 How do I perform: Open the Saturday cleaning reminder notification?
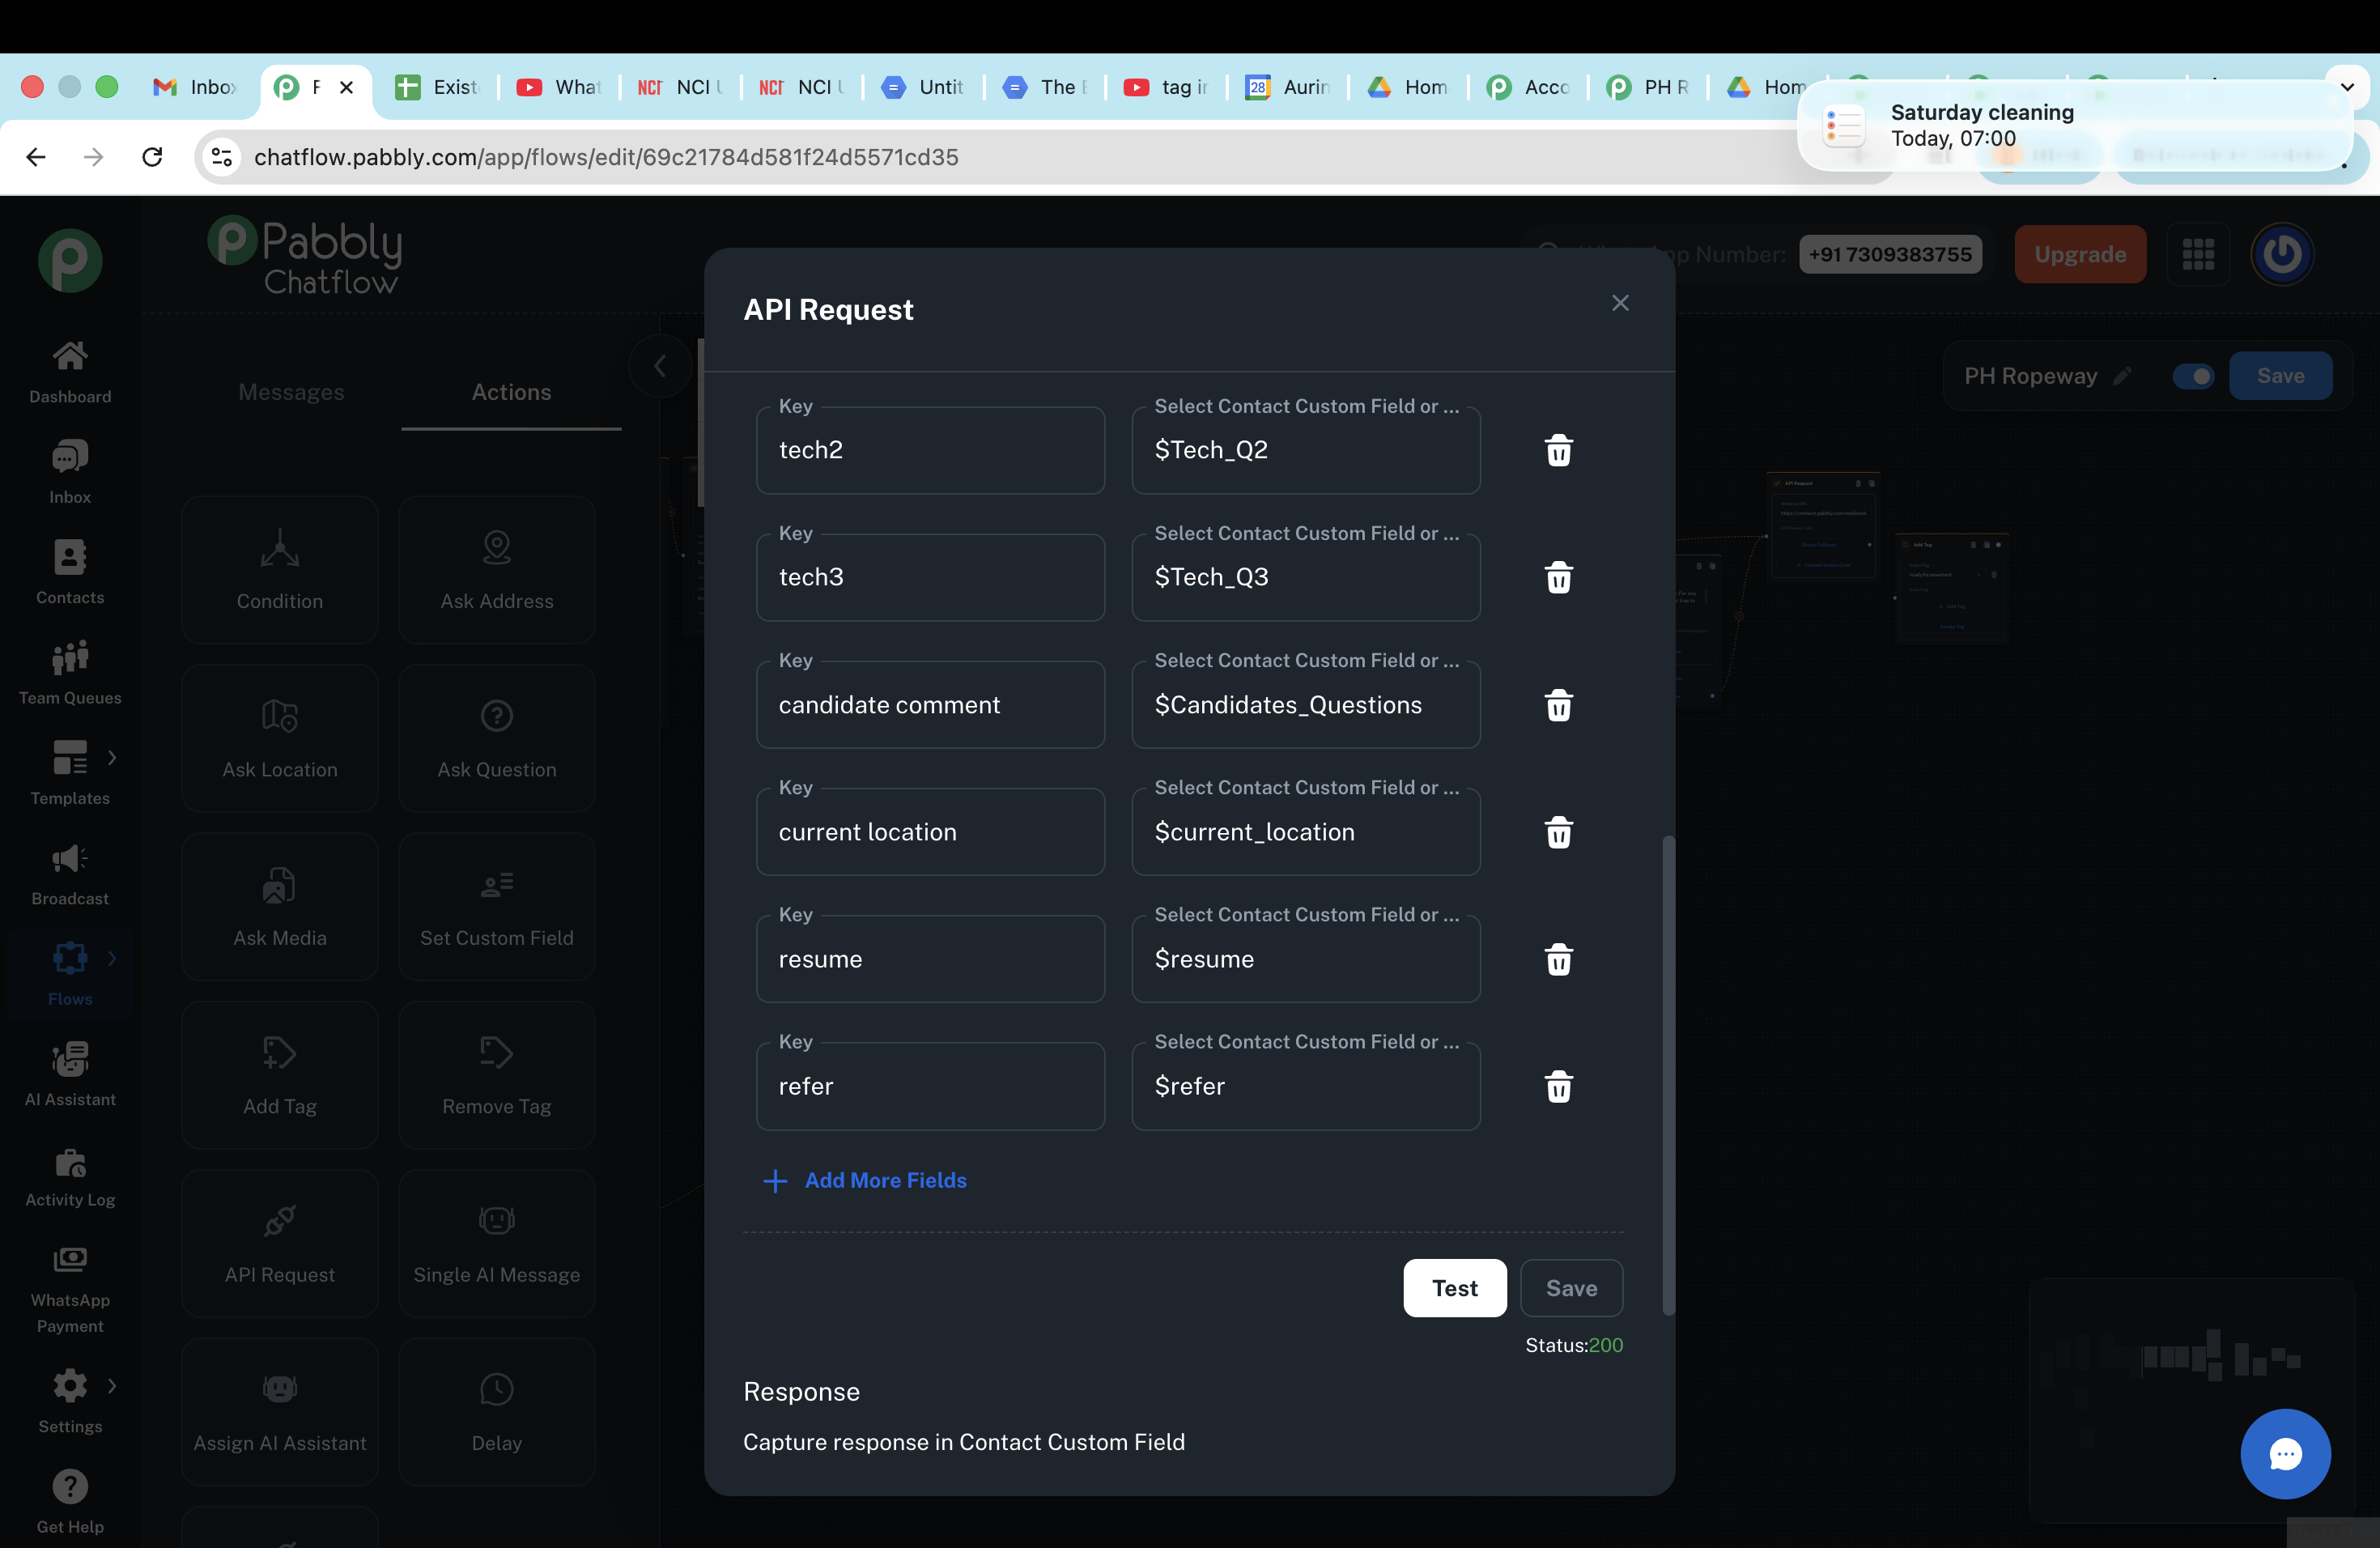pyautogui.click(x=2075, y=125)
